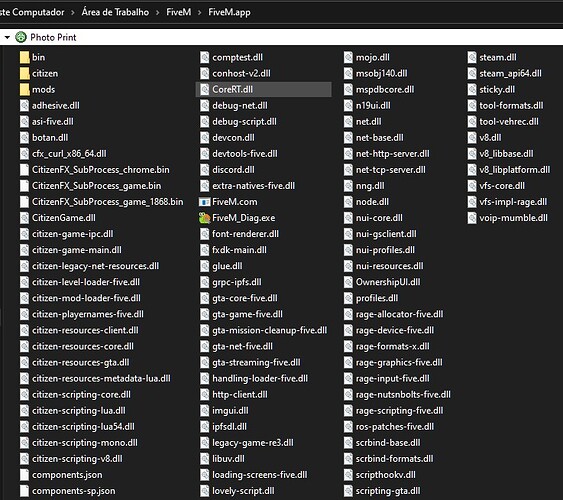Click the v8.dll file icon
The height and width of the screenshot is (500, 563).
tap(472, 138)
